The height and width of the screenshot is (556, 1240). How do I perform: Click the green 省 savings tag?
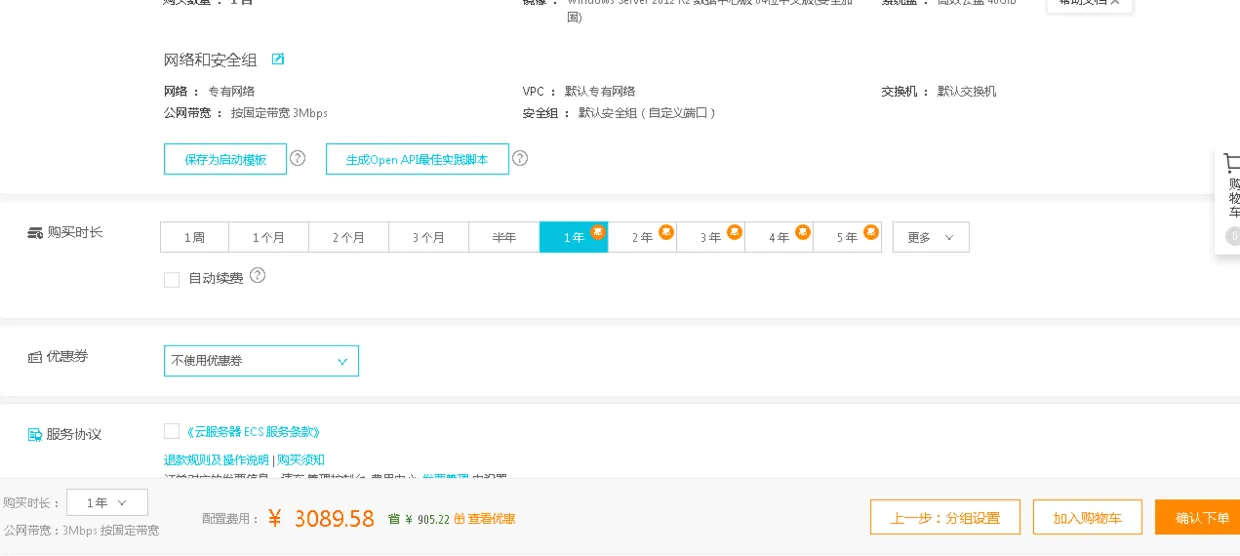click(x=394, y=519)
